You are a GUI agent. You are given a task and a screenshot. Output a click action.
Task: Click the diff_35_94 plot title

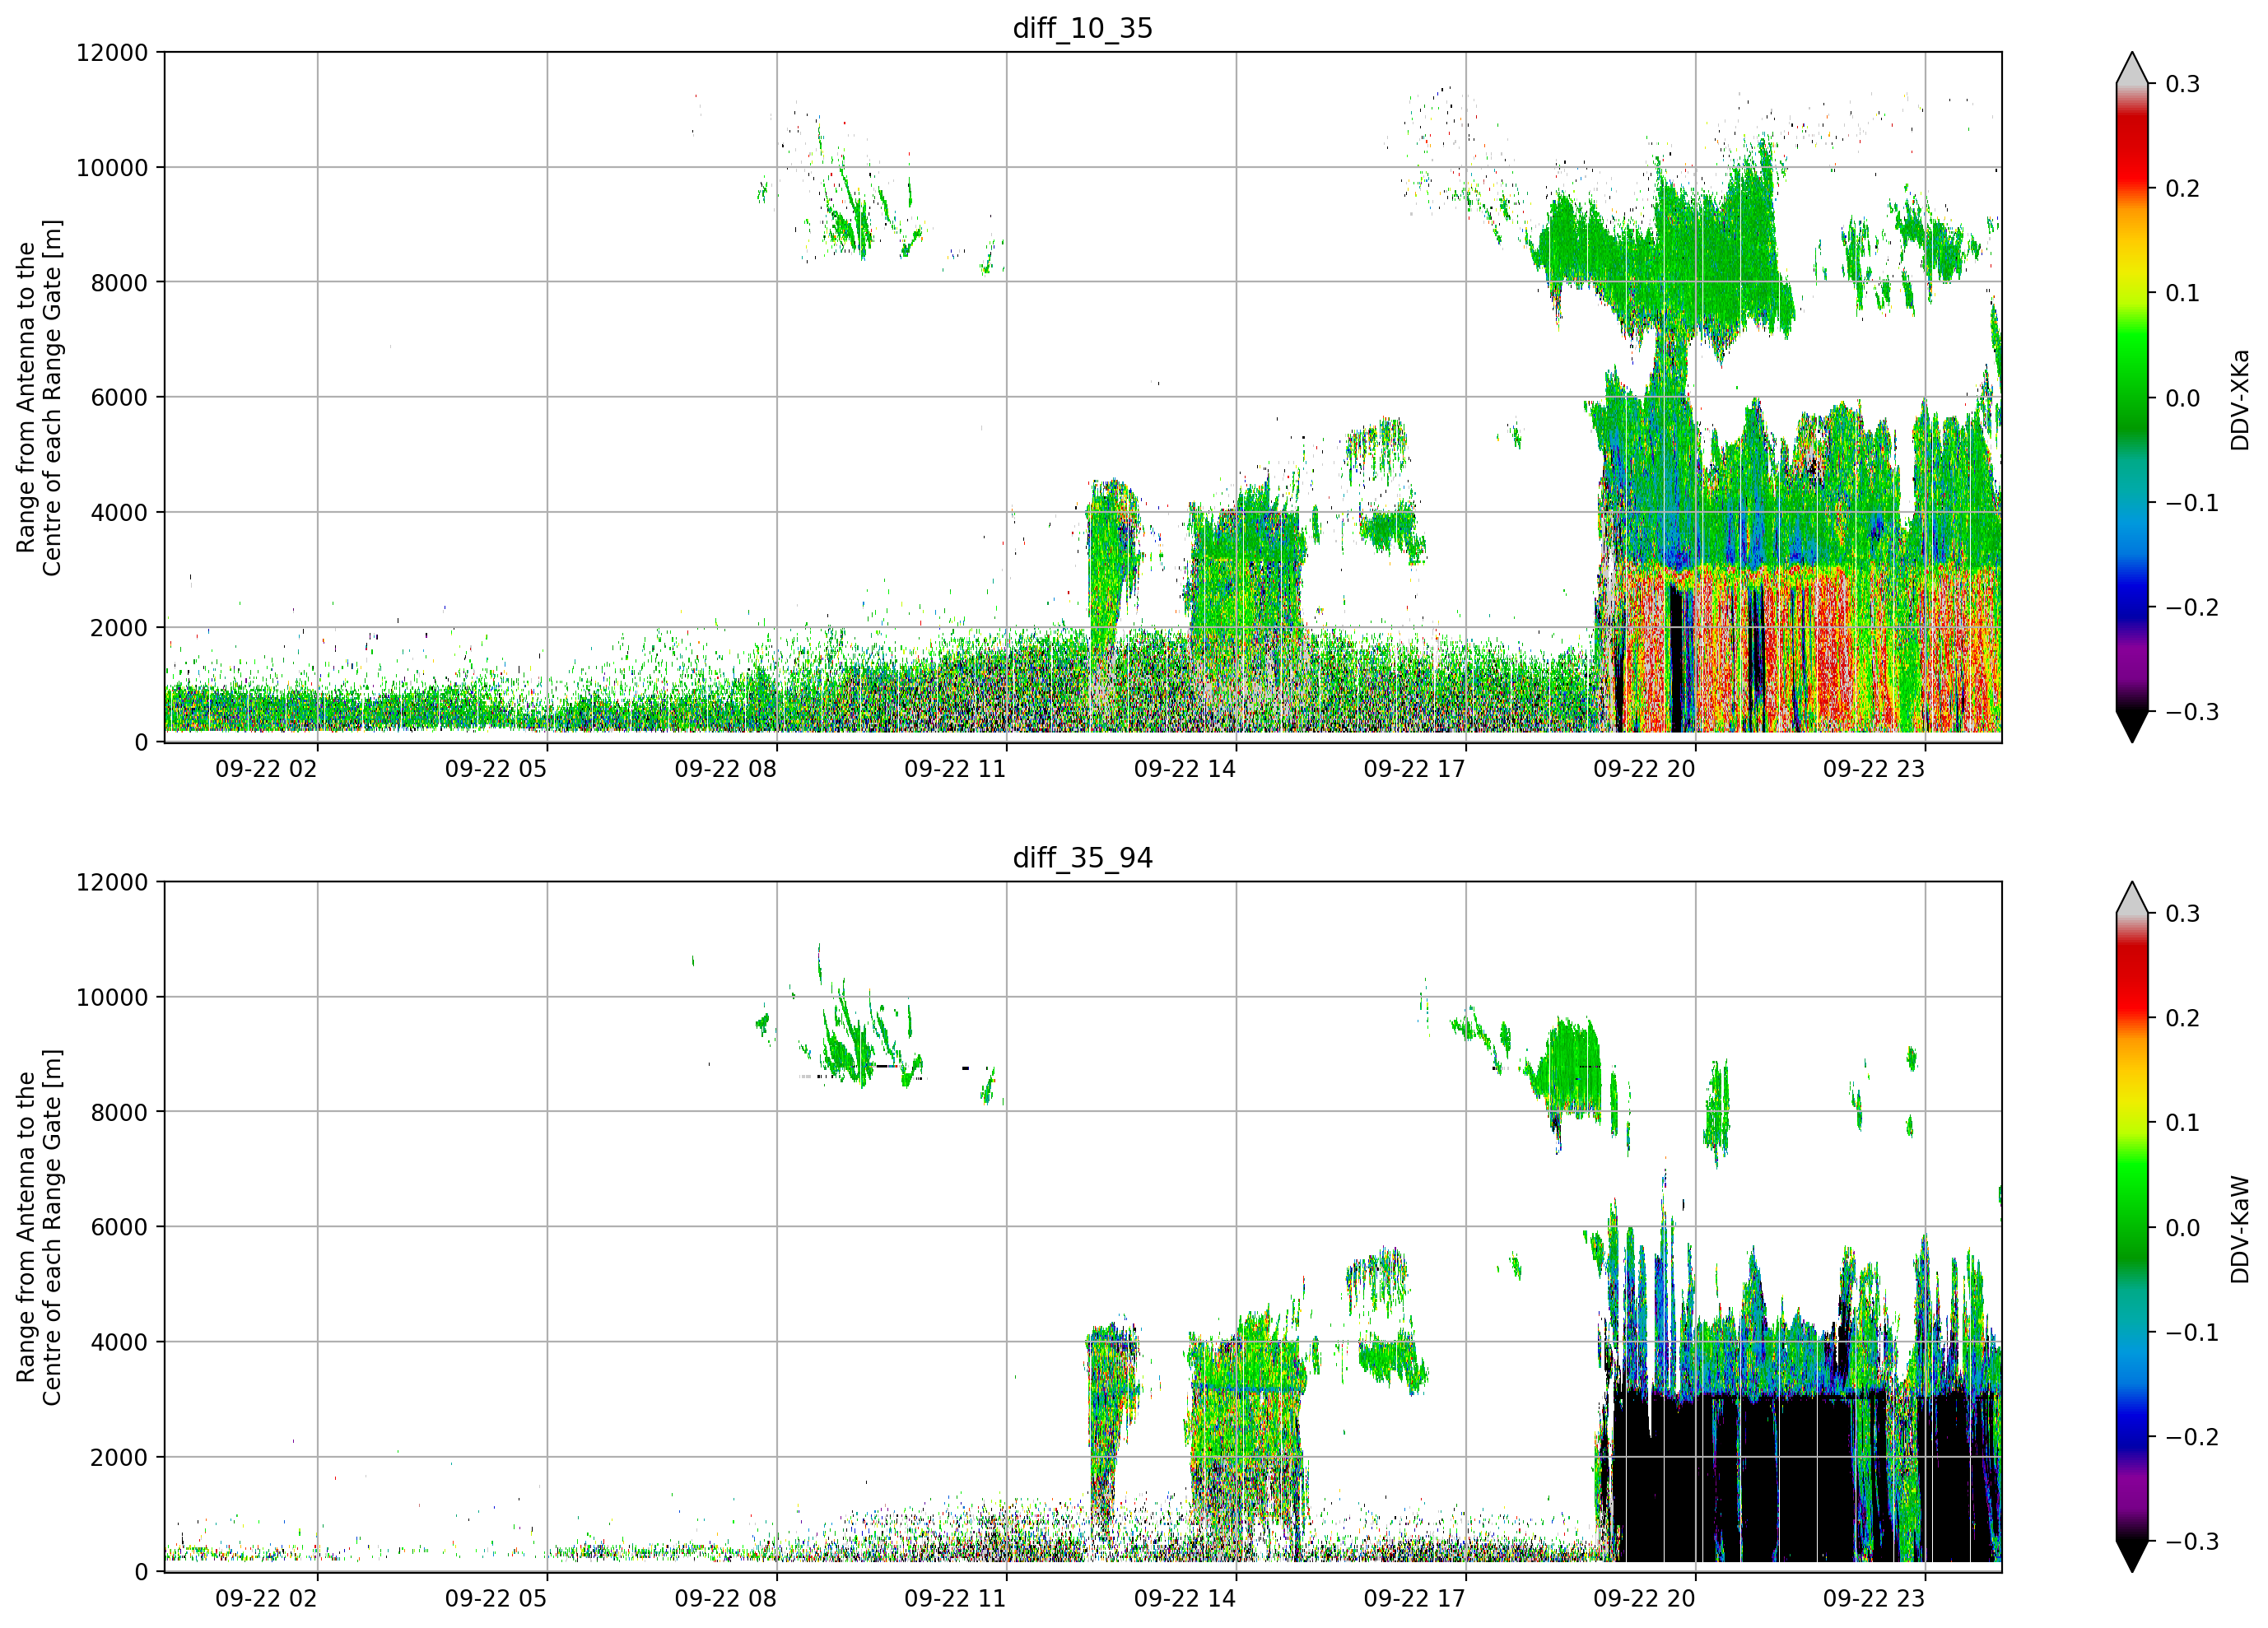coord(1083,858)
